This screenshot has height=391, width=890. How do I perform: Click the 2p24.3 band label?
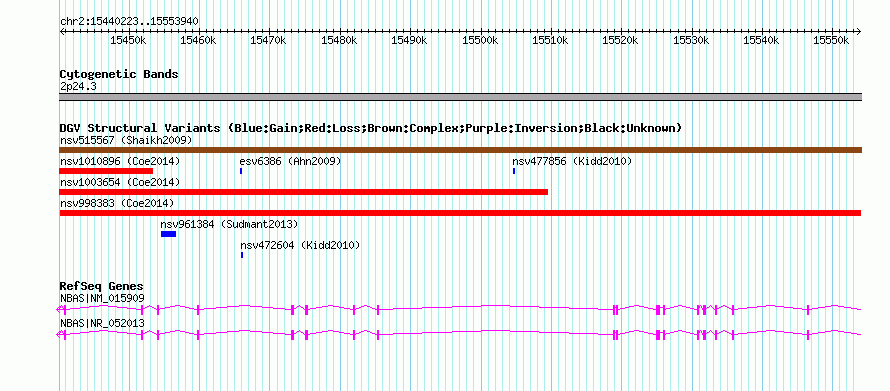pos(78,86)
